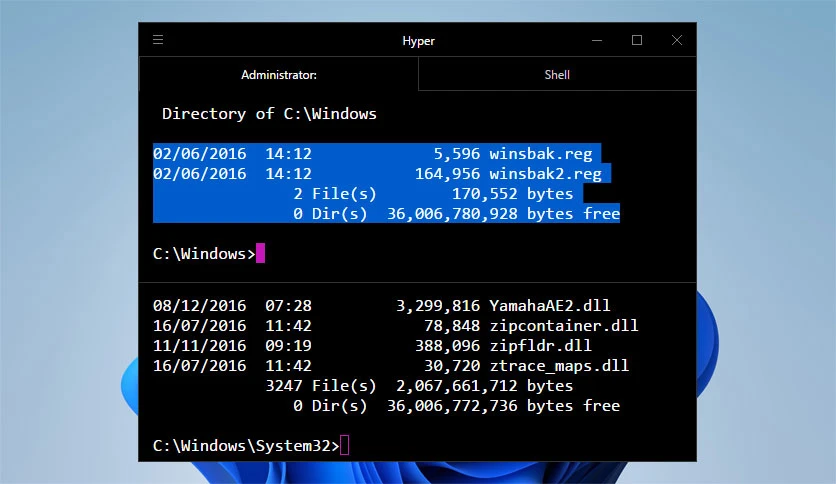Maximize the Hyper window

[637, 41]
